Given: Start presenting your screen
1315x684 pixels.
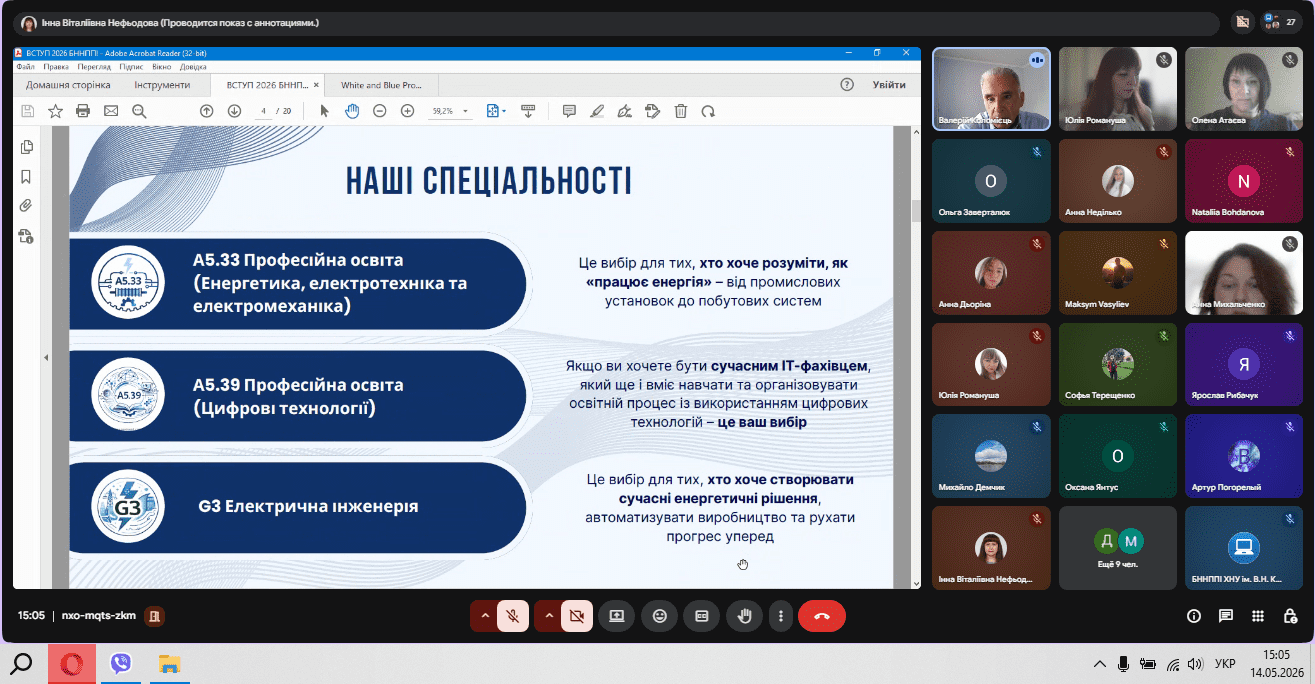Looking at the screenshot, I should point(617,616).
